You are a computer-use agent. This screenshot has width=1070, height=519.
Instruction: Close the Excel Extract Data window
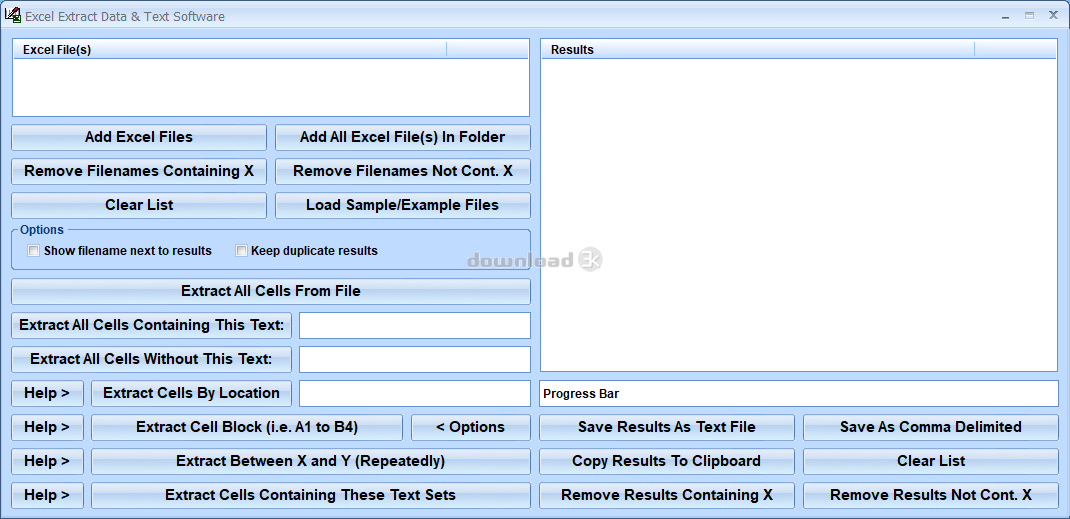pyautogui.click(x=1053, y=15)
